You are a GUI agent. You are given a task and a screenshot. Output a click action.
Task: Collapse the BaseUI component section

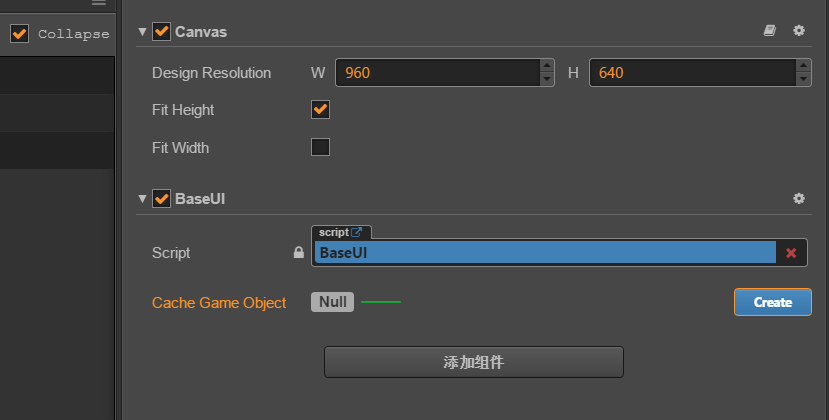coord(142,199)
